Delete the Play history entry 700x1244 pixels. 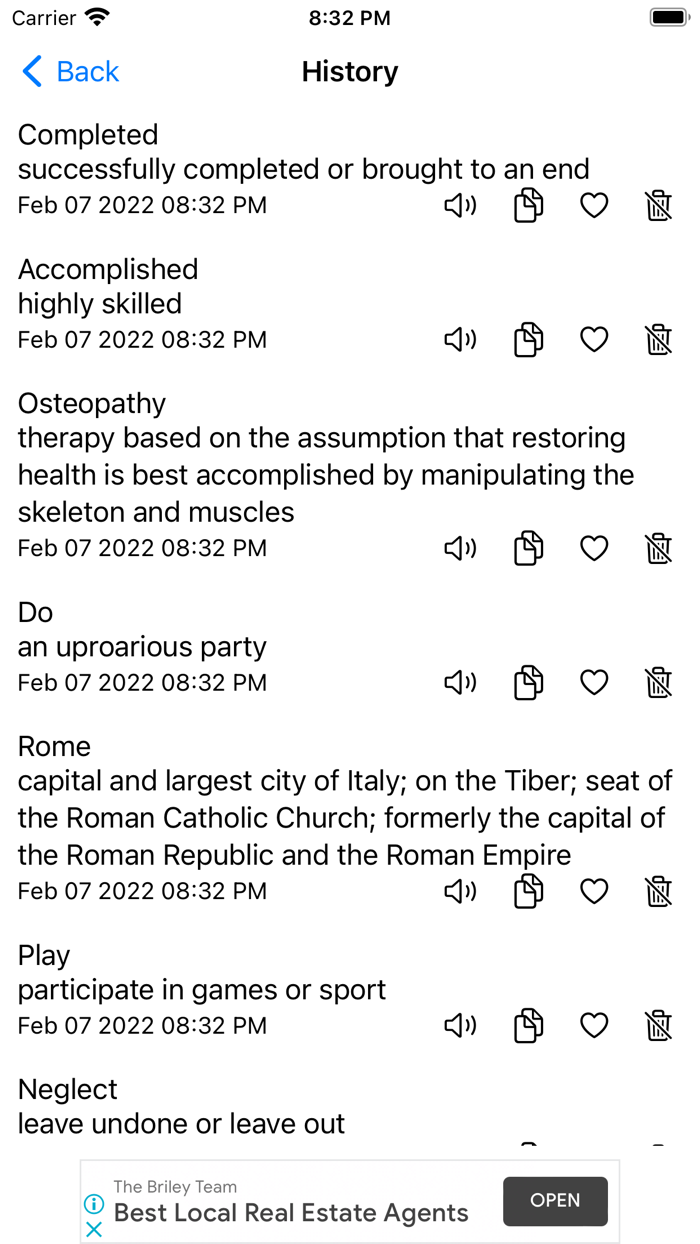point(658,1025)
